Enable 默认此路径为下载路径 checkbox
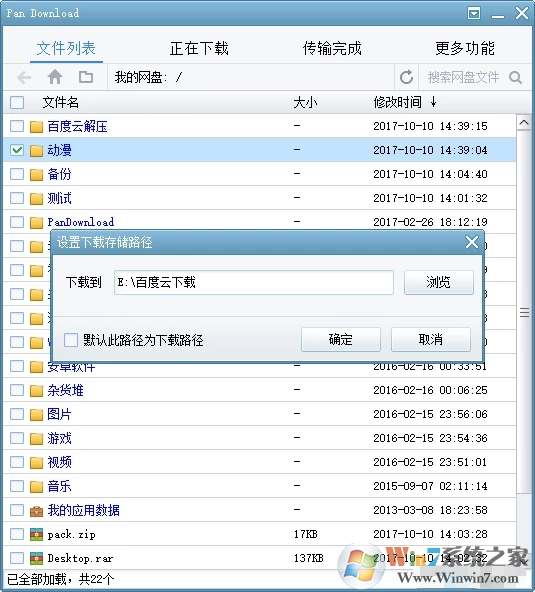535x592 pixels. [x=71, y=340]
